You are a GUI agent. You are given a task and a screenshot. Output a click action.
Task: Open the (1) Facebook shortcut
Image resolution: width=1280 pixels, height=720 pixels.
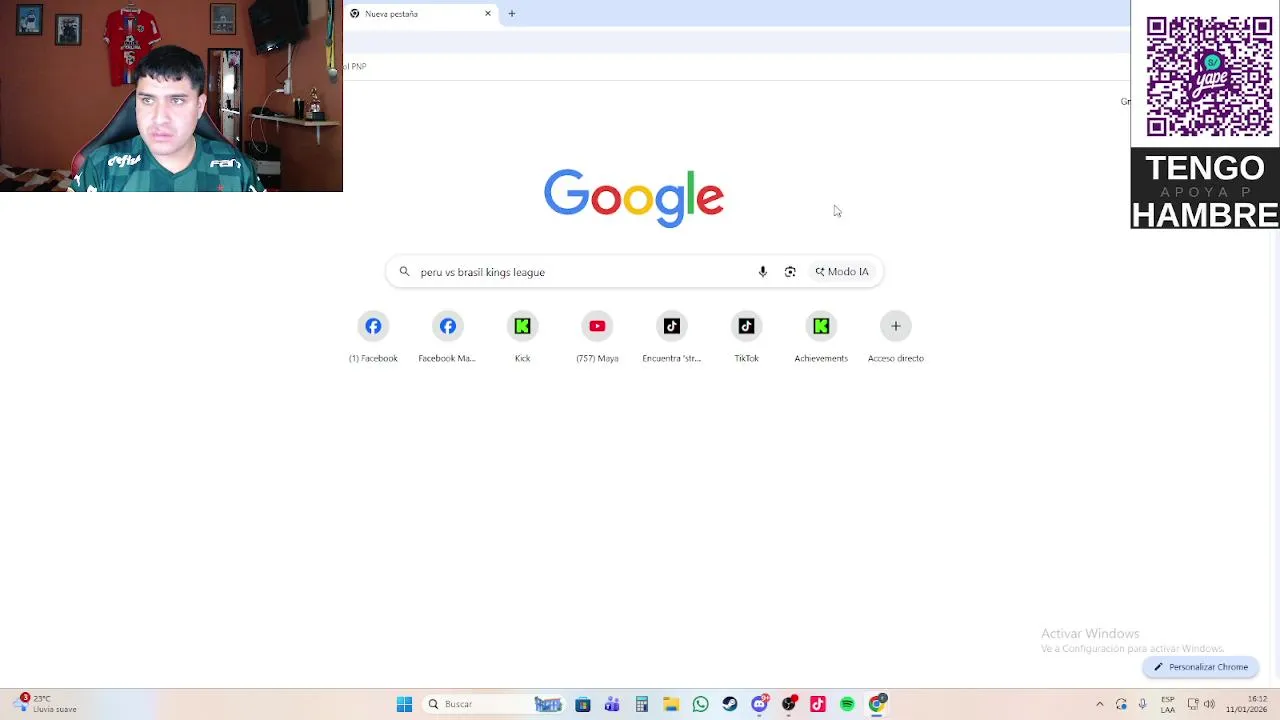click(x=373, y=337)
